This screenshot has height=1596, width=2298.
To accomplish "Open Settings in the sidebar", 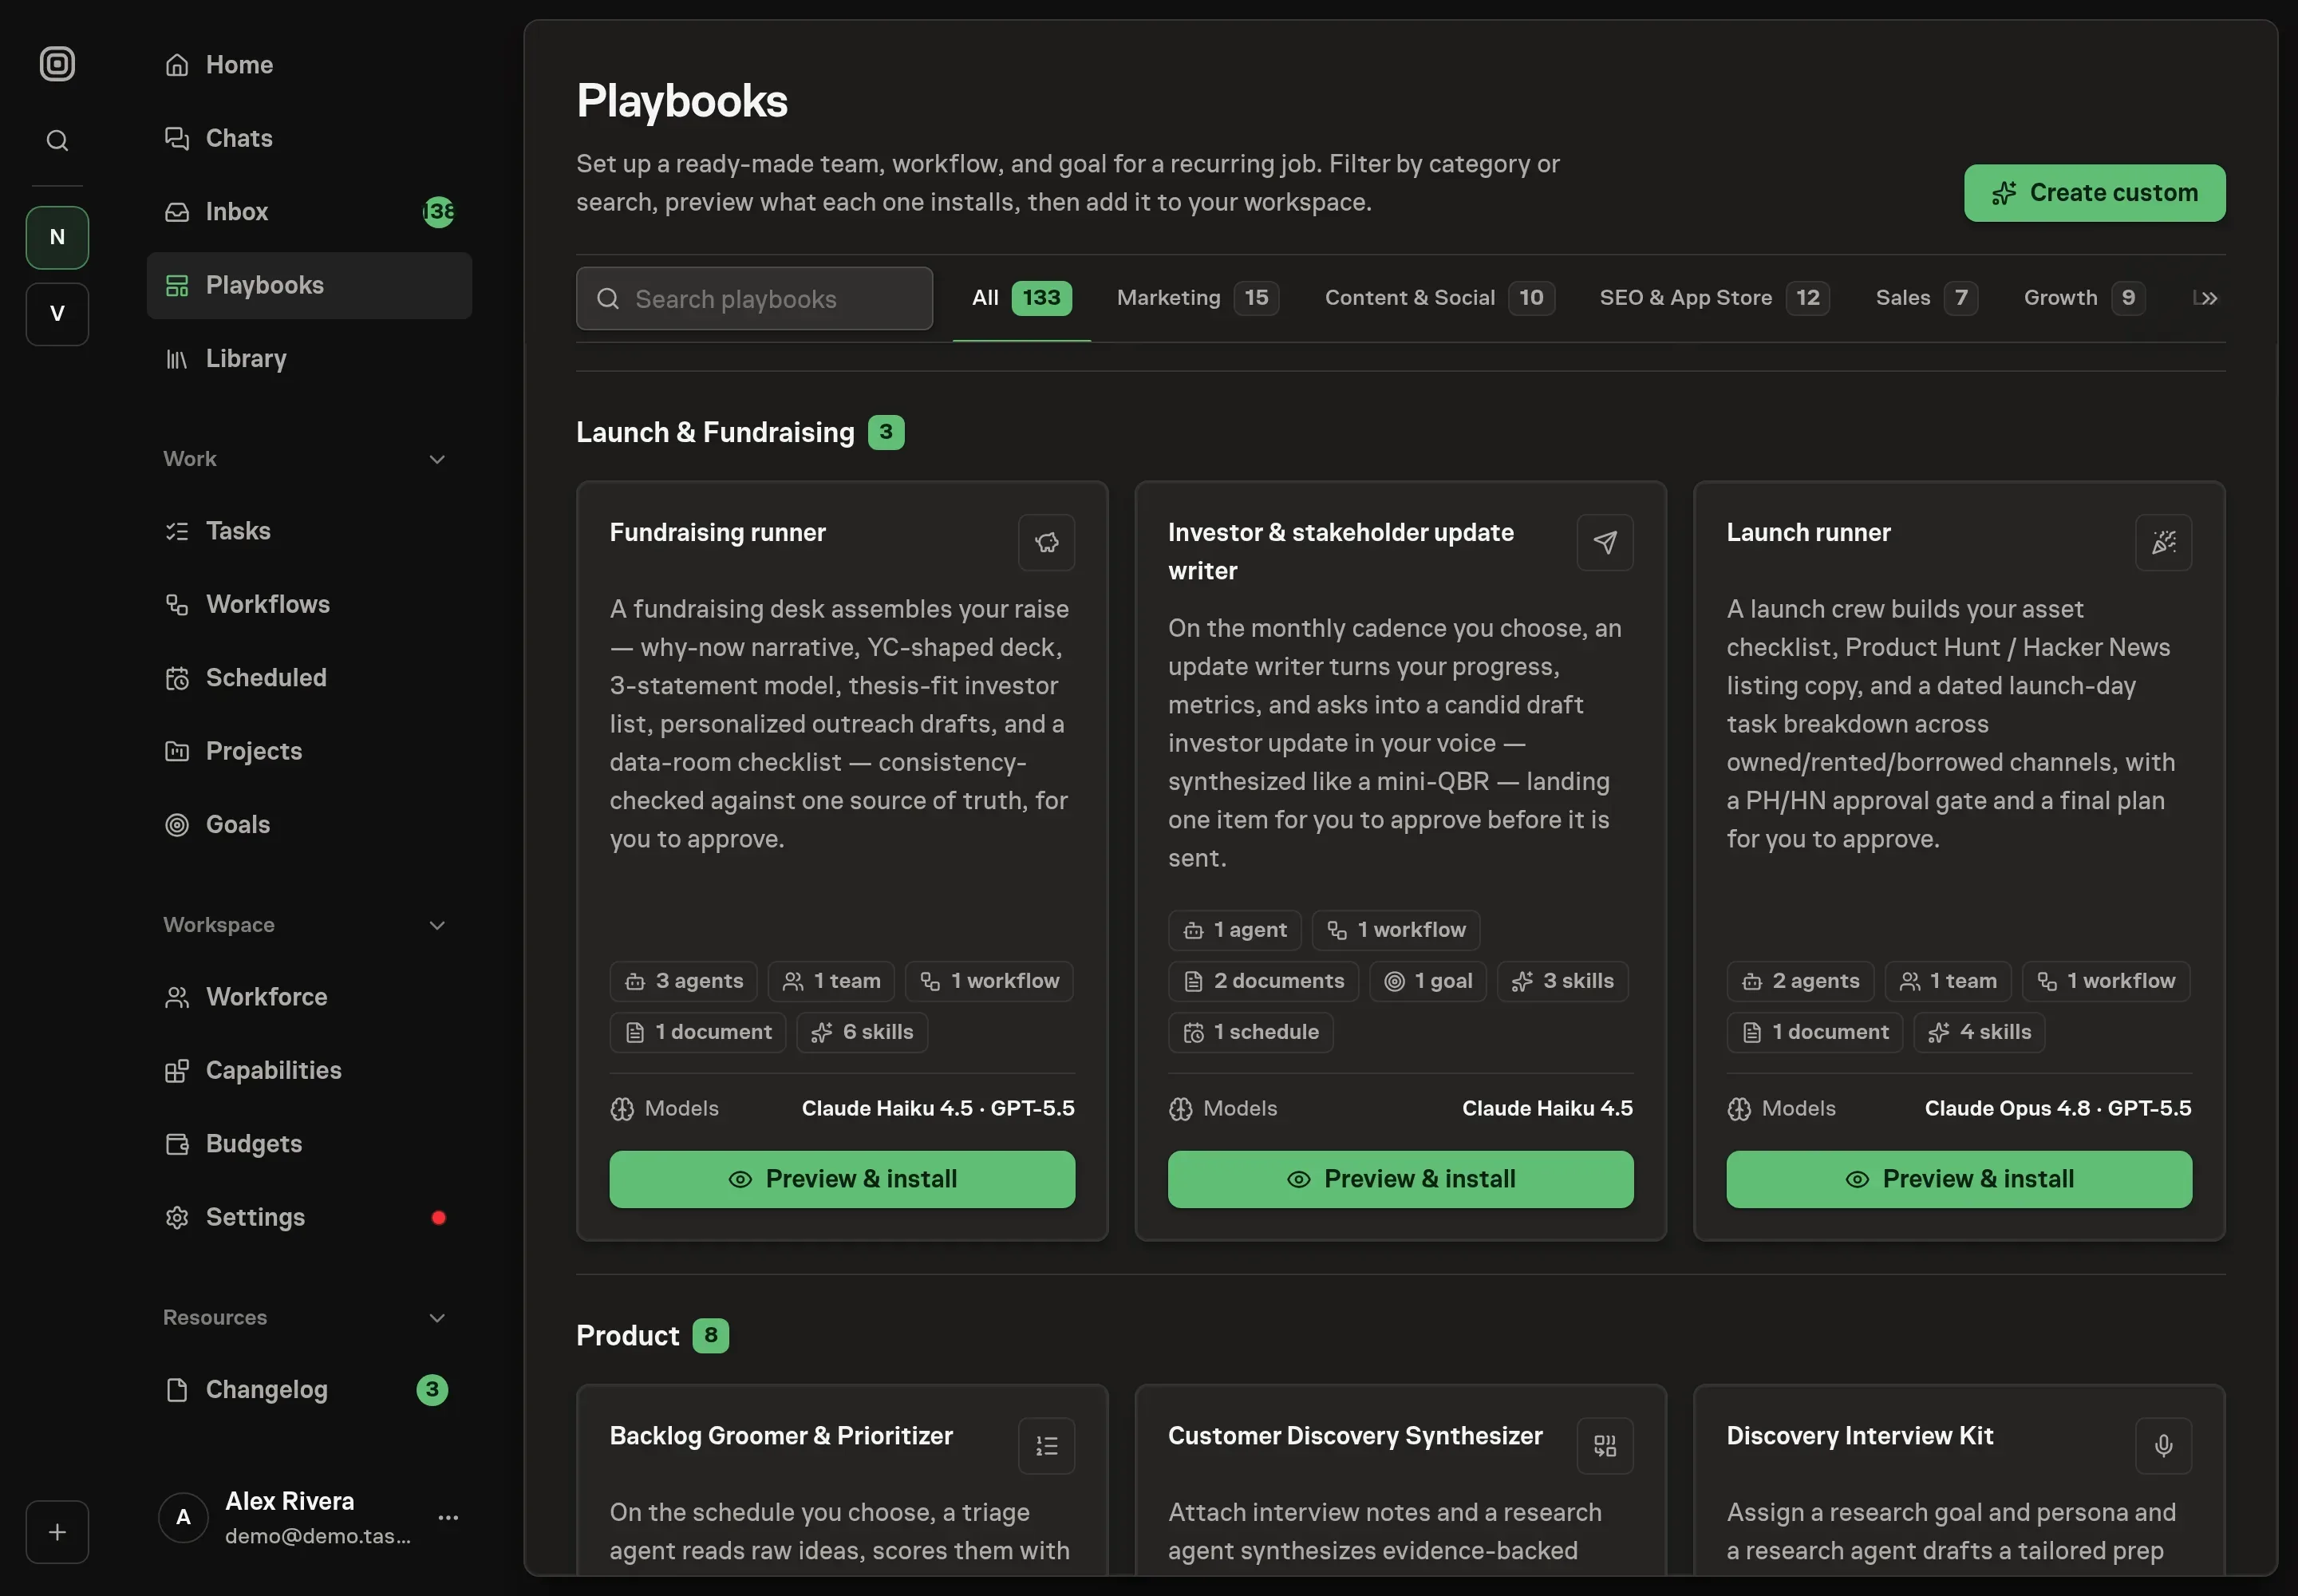I will pyautogui.click(x=309, y=1217).
